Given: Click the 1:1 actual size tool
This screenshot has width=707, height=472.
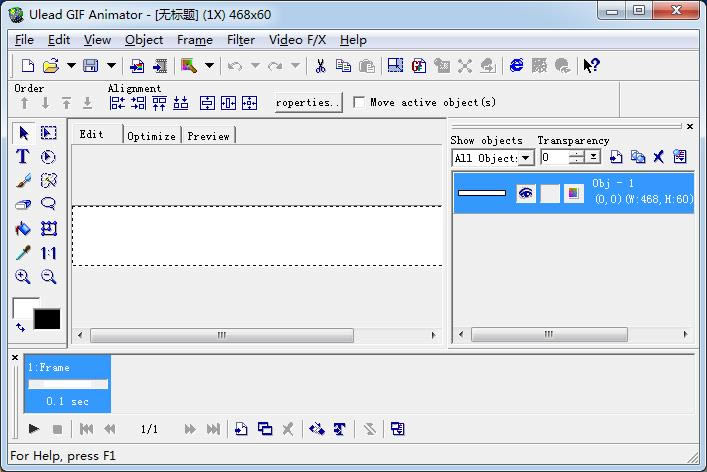Looking at the screenshot, I should click(x=48, y=253).
